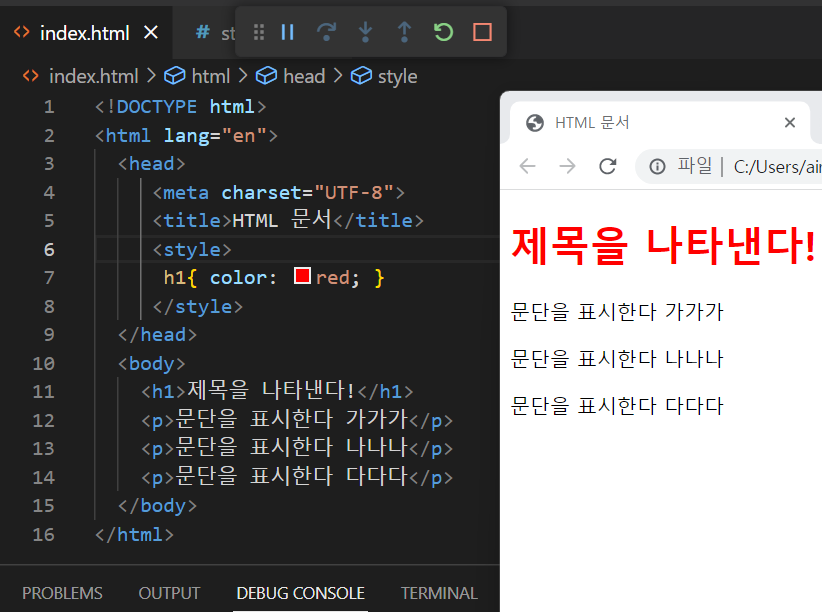Open the TERMINAL panel tab
Viewport: 822px width, 612px height.
[x=439, y=593]
